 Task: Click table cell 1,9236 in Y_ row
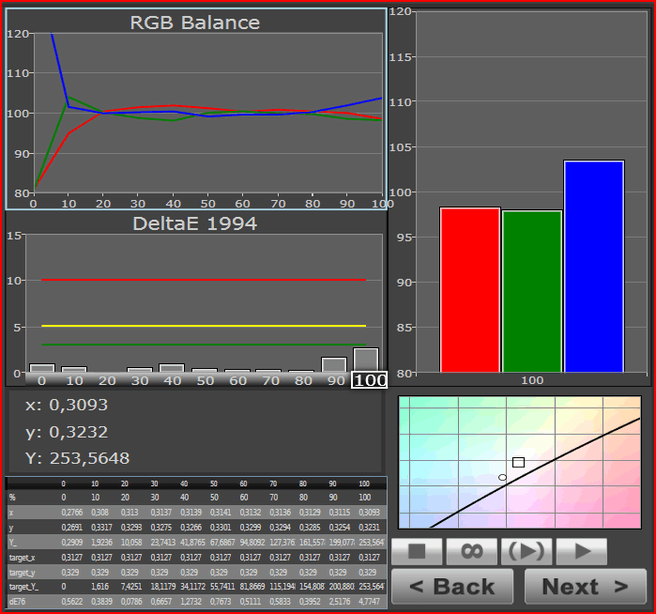[x=102, y=542]
